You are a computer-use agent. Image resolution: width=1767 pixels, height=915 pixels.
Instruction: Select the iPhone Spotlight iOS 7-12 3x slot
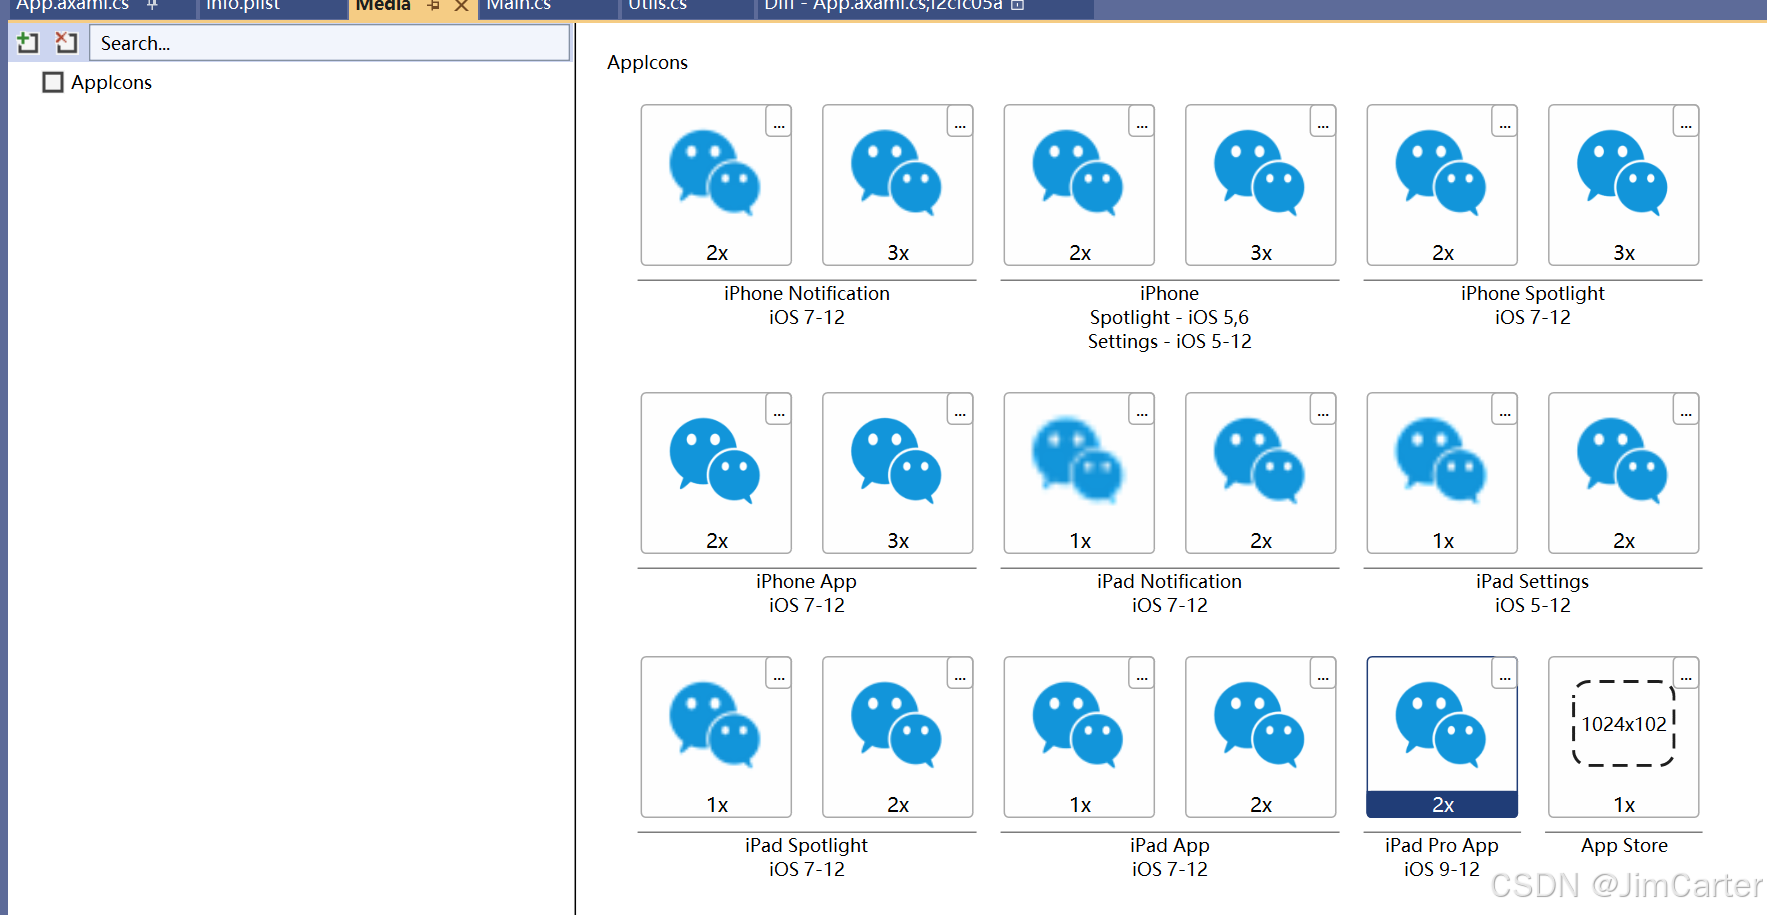point(1623,185)
